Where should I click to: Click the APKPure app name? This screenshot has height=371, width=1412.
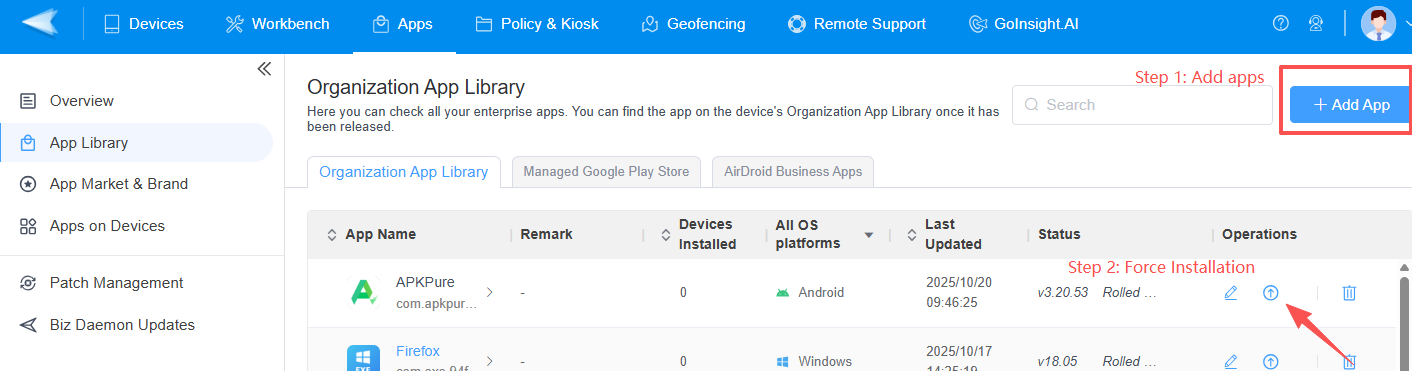tap(425, 282)
